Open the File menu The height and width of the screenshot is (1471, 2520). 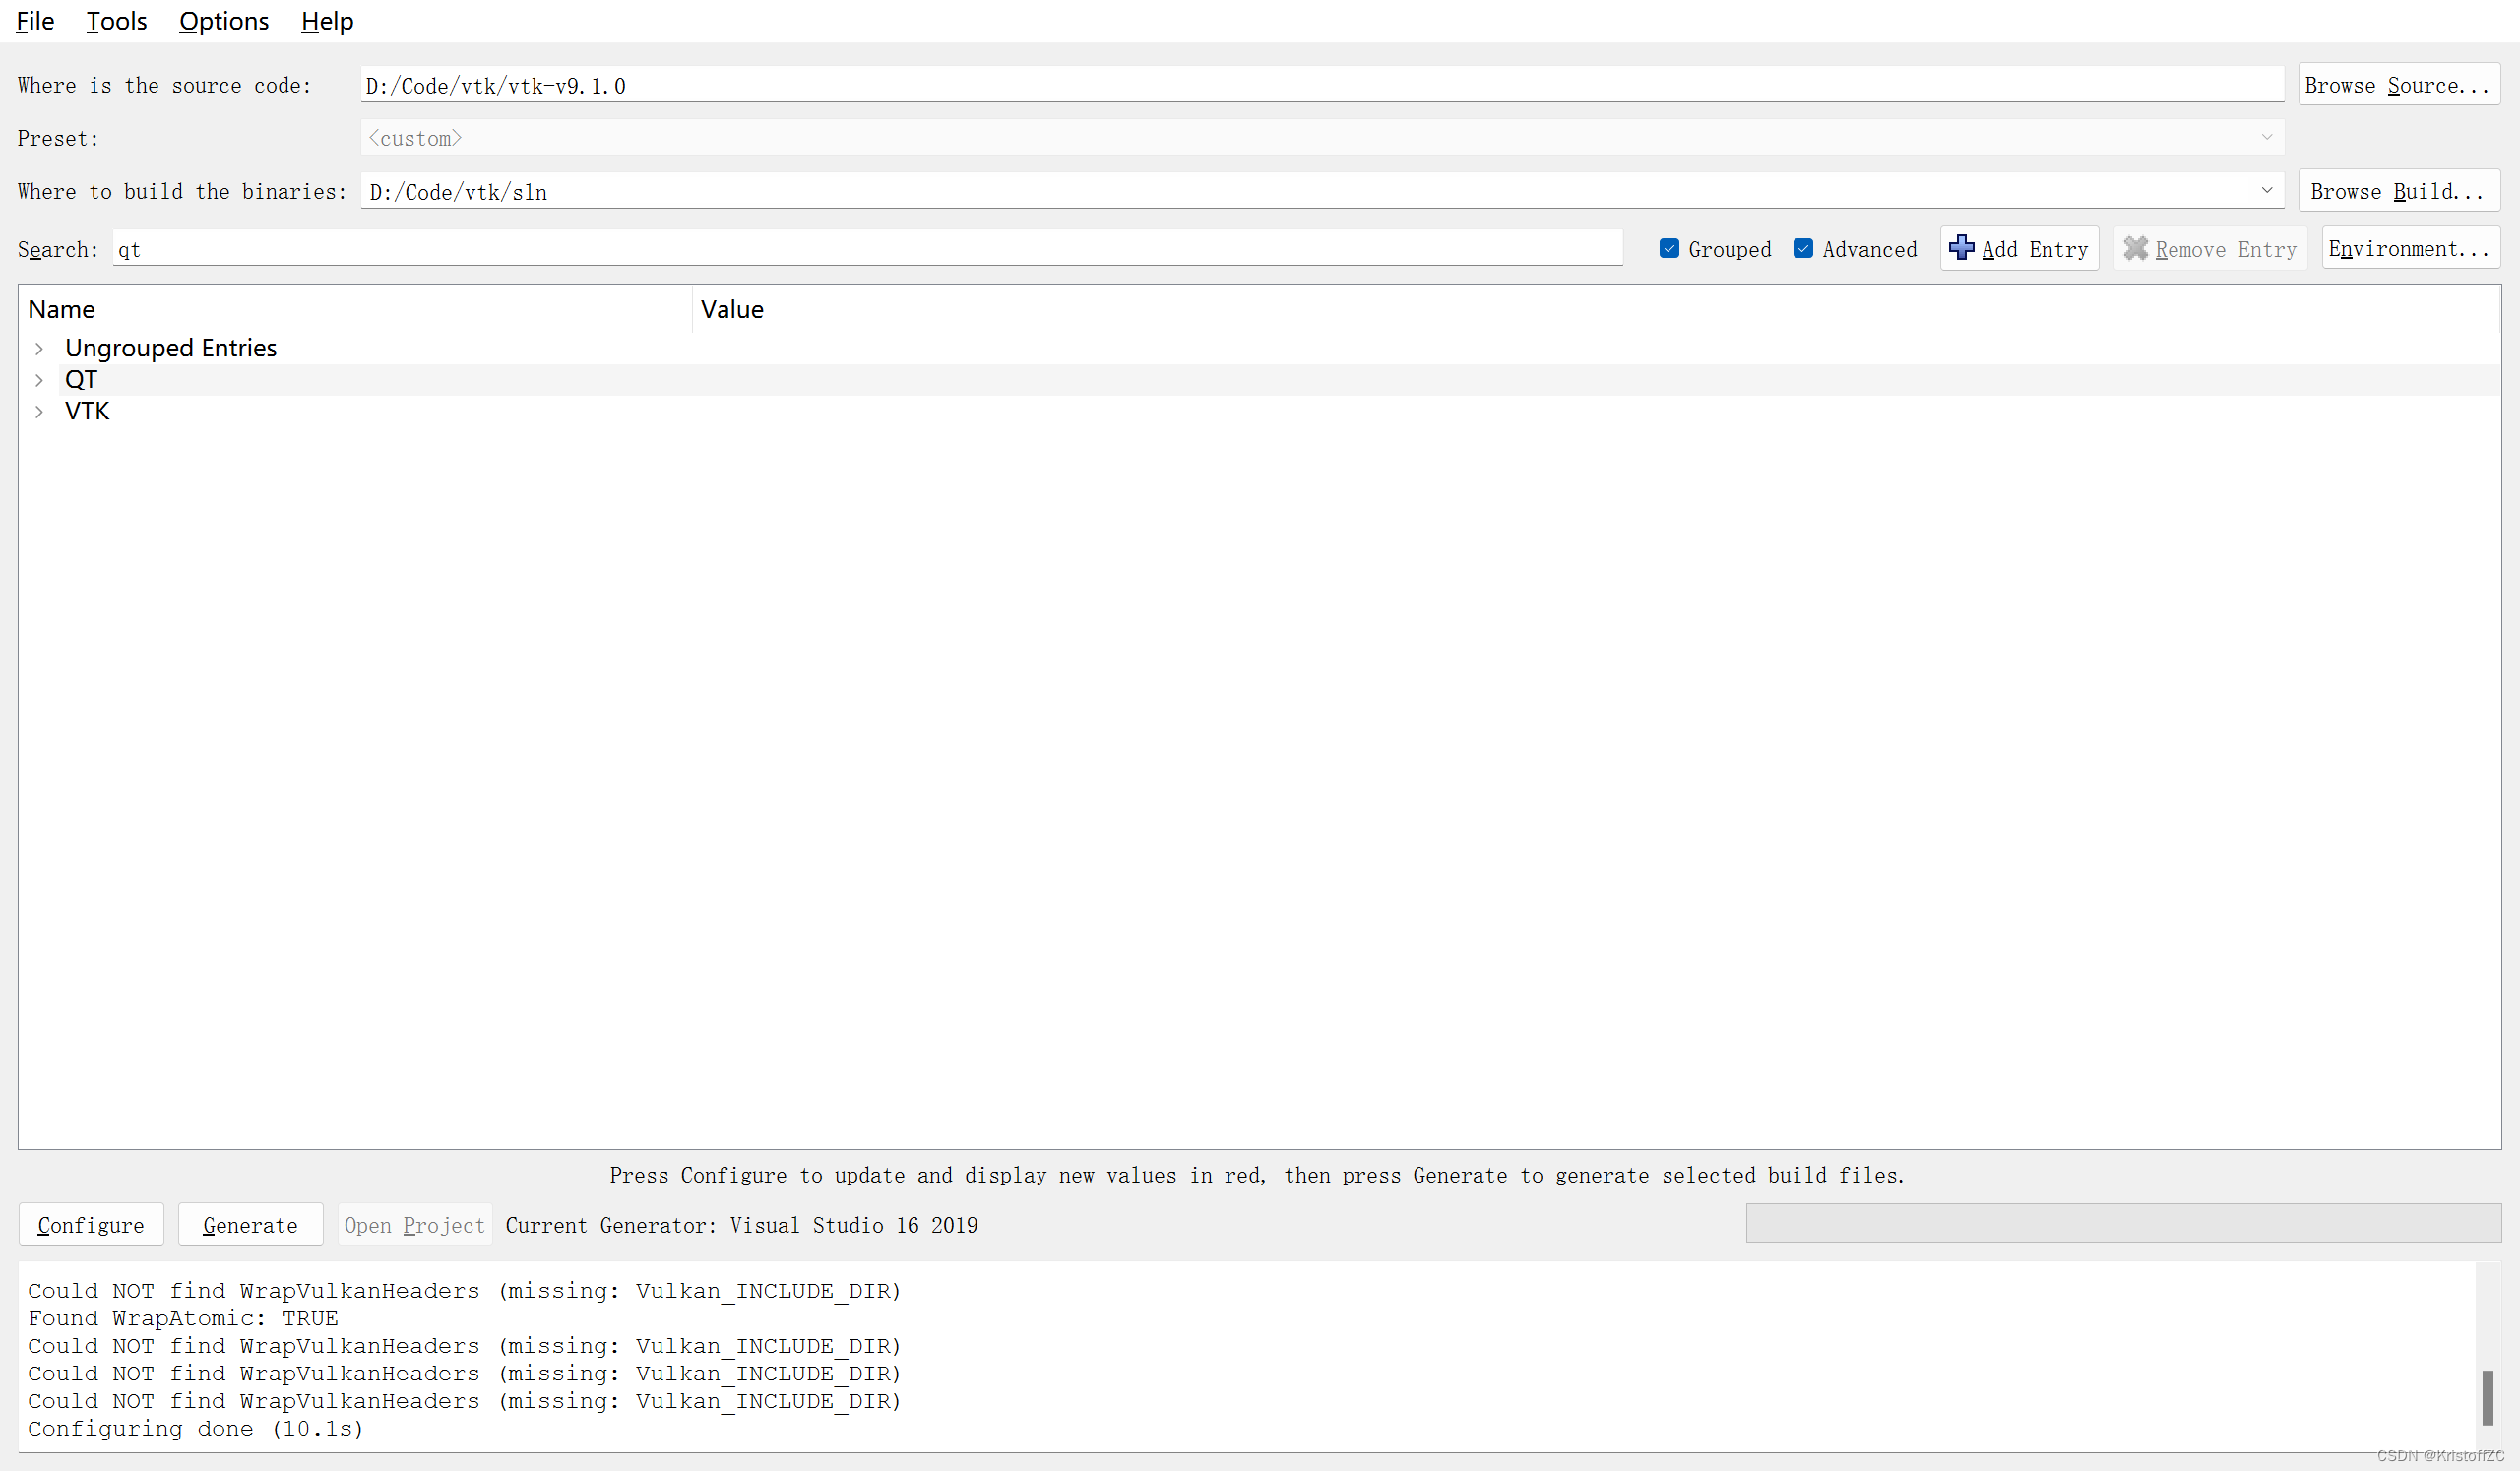[x=35, y=21]
